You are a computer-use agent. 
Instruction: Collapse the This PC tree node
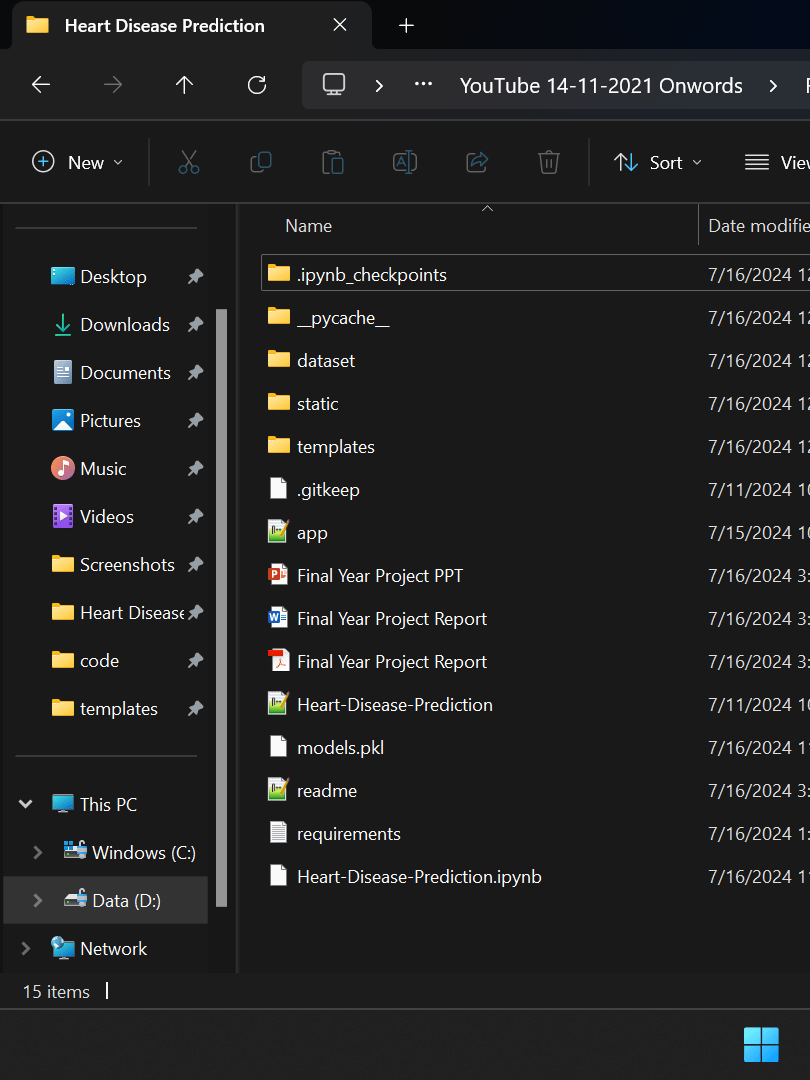tap(25, 804)
